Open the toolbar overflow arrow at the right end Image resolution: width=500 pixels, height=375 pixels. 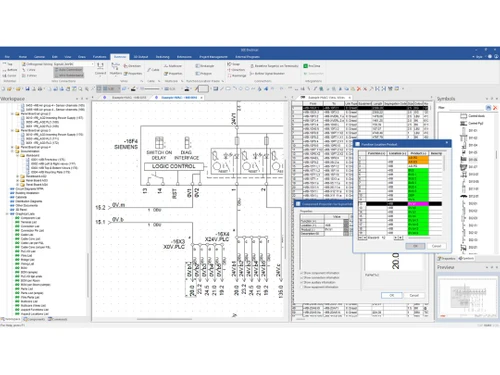click(403, 89)
